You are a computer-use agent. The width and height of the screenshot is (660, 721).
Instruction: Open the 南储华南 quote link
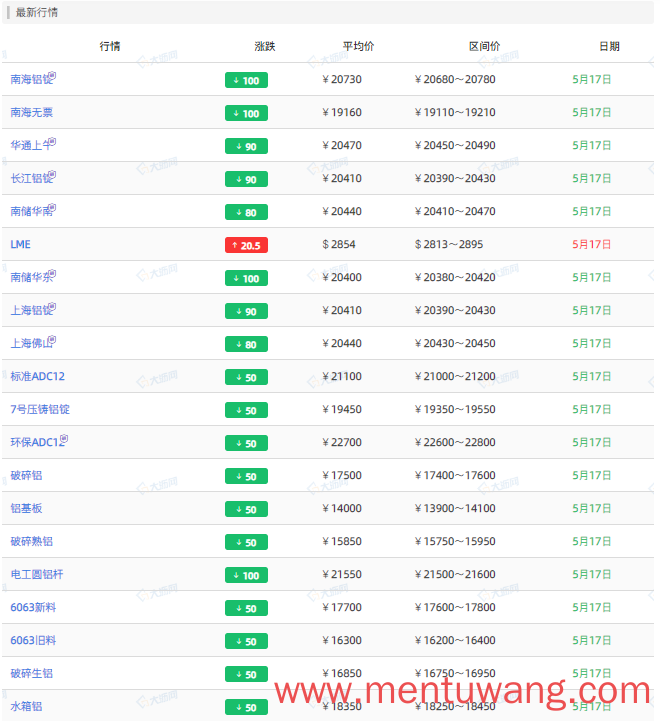[31, 212]
